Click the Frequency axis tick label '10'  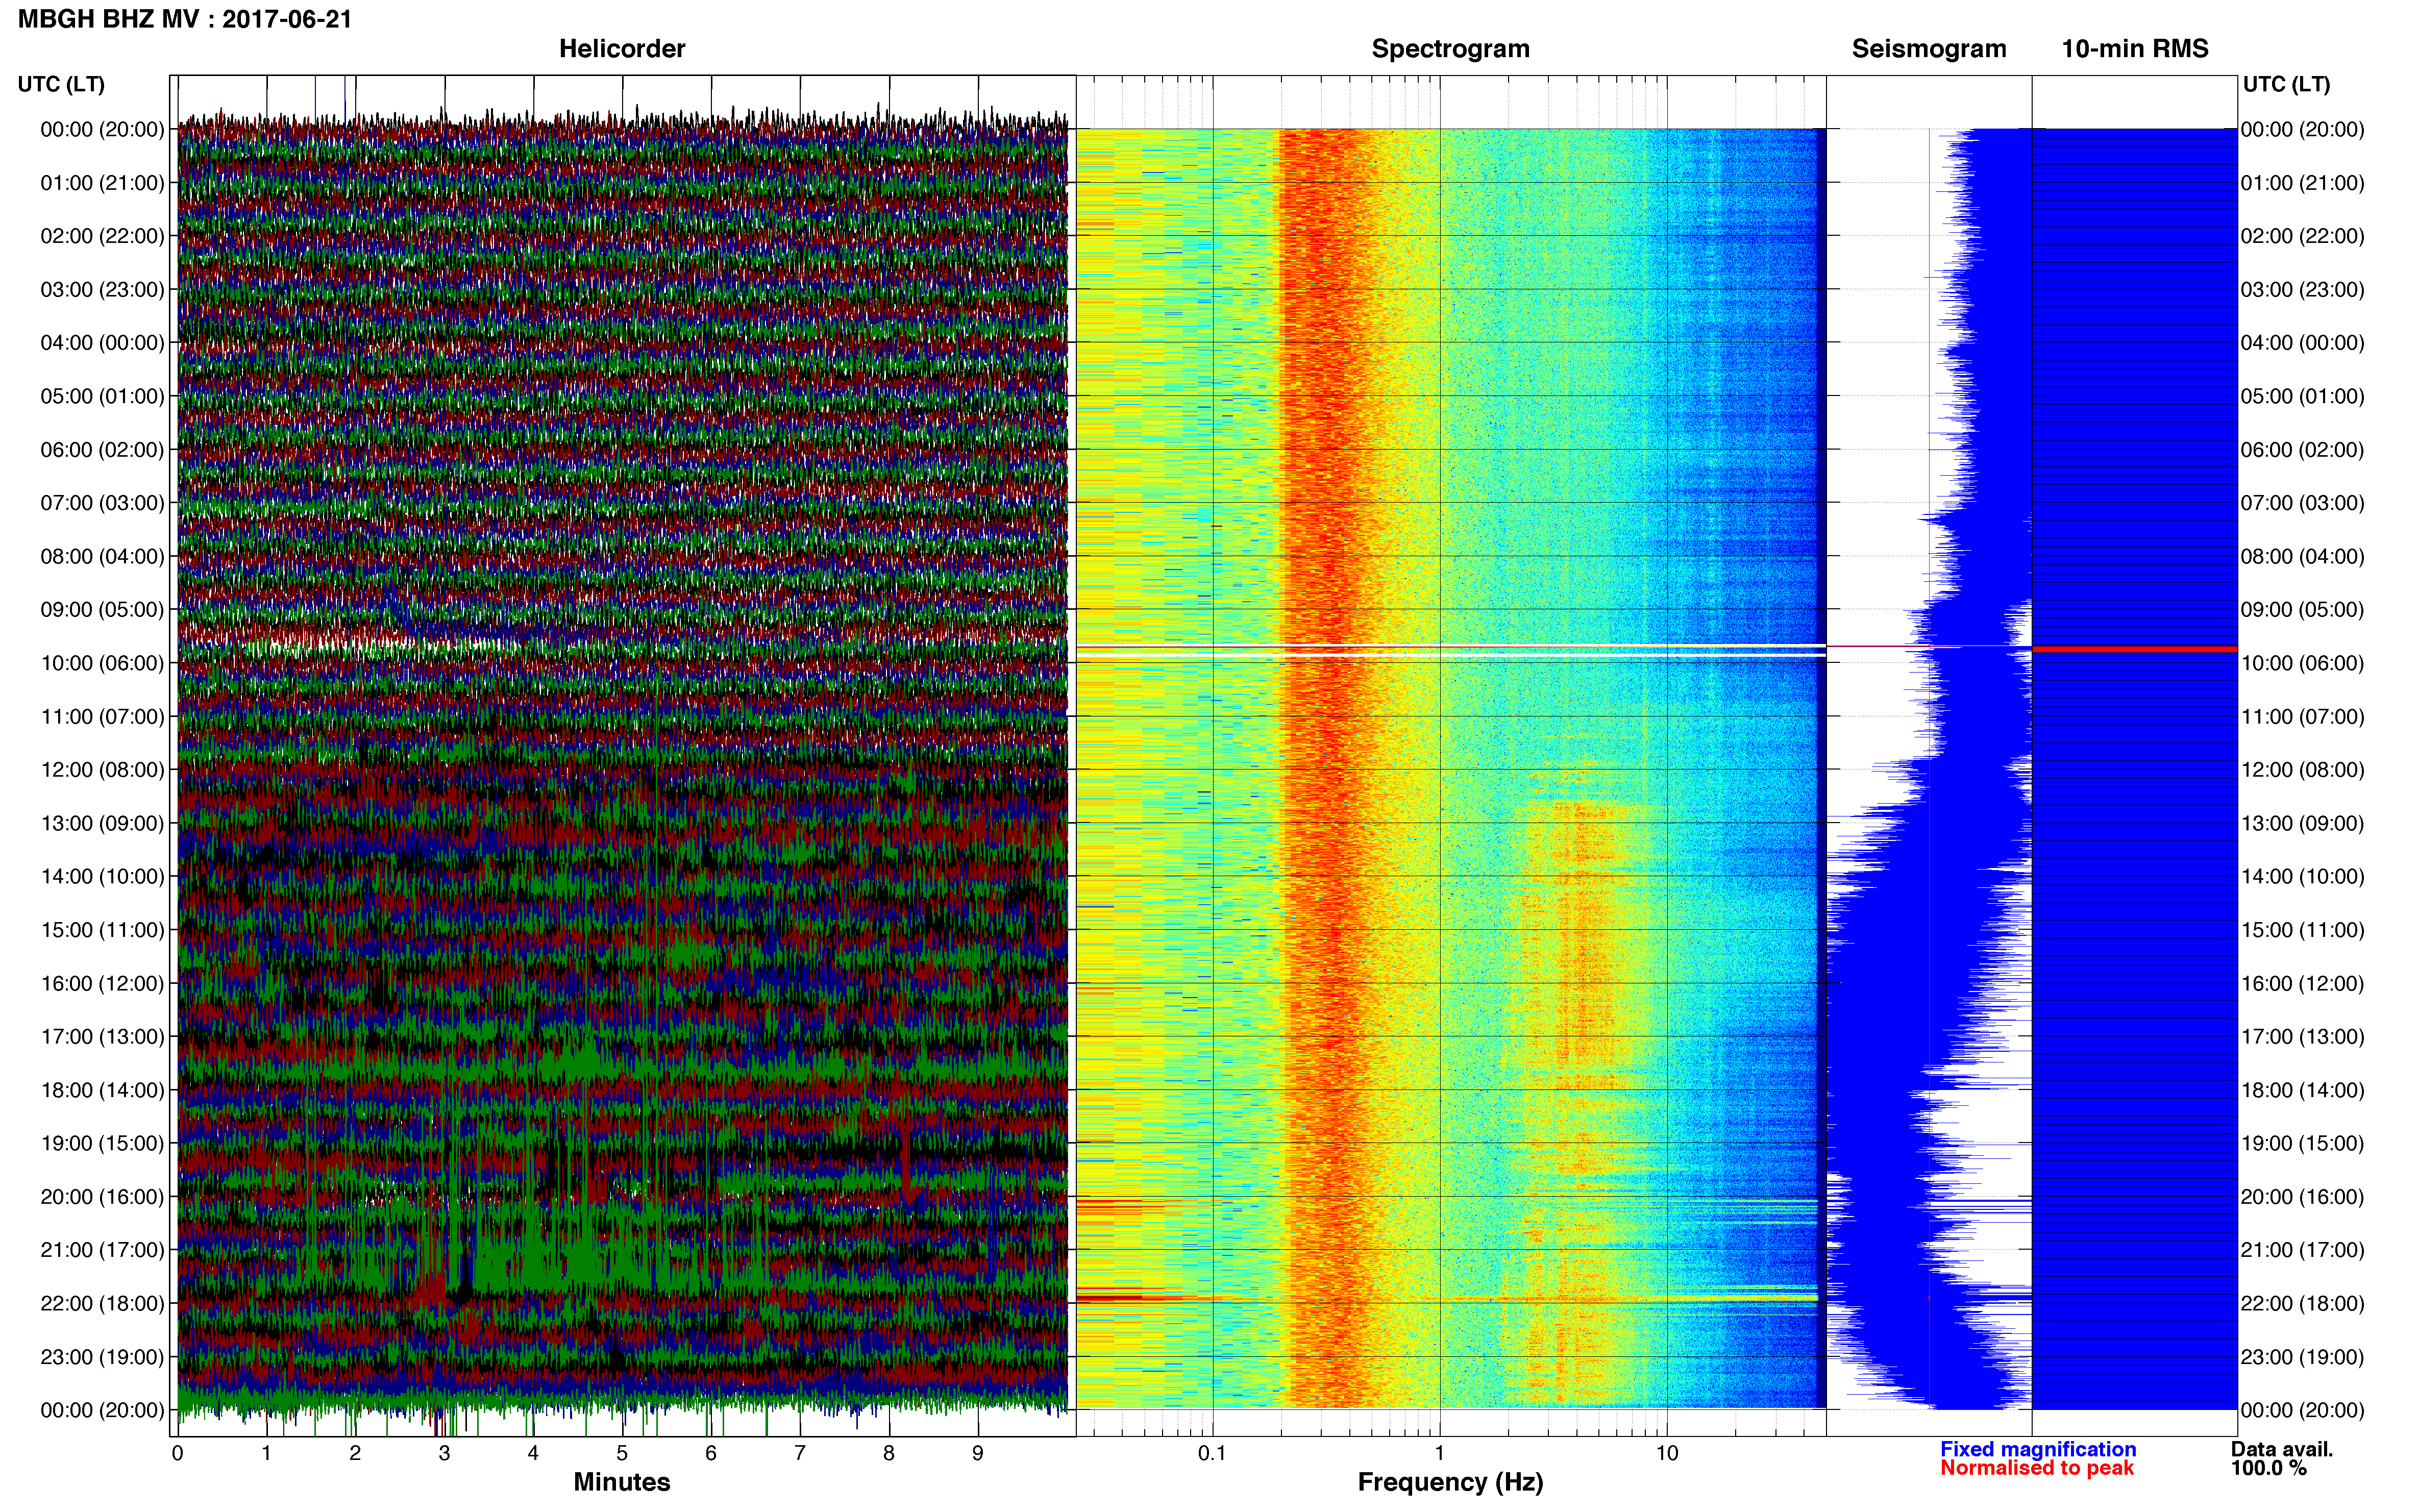click(1666, 1454)
